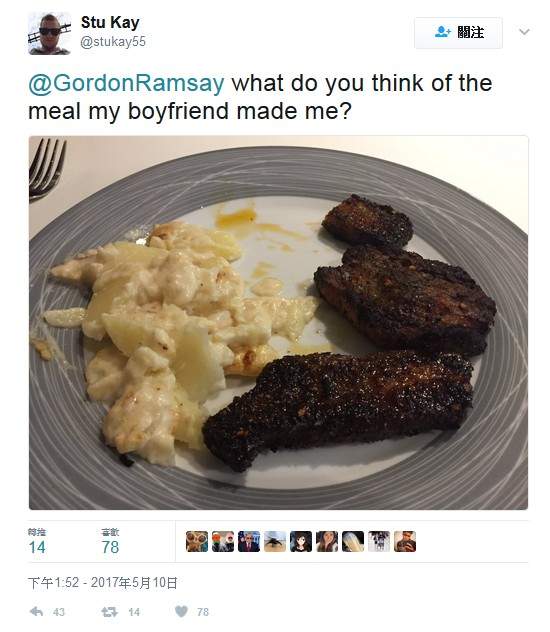Click the heart like icon
This screenshot has height=632, width=550.
coord(181,611)
